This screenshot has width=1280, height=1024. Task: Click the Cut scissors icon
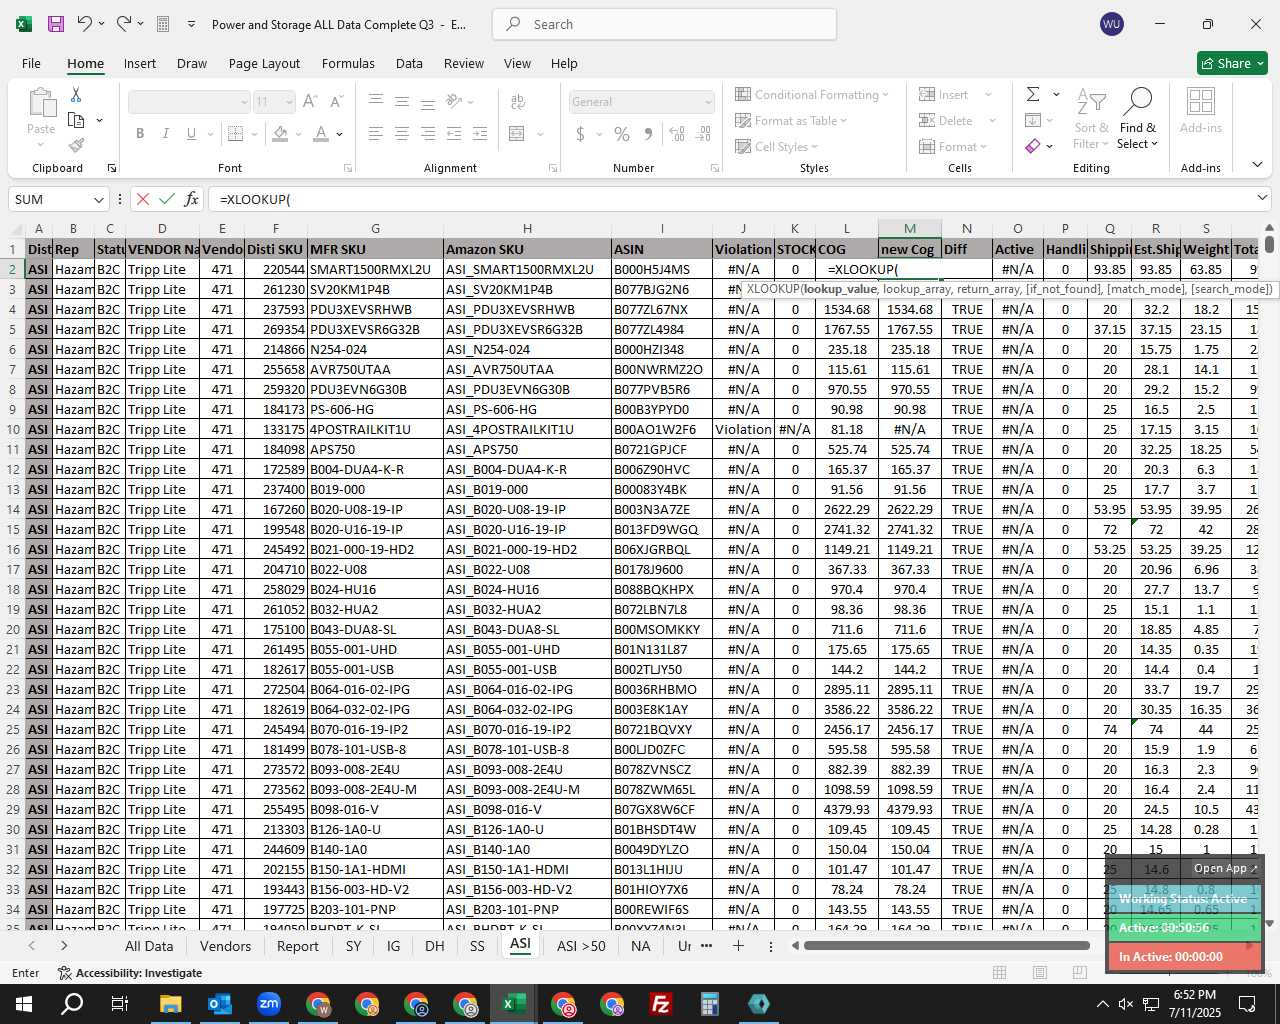point(76,94)
